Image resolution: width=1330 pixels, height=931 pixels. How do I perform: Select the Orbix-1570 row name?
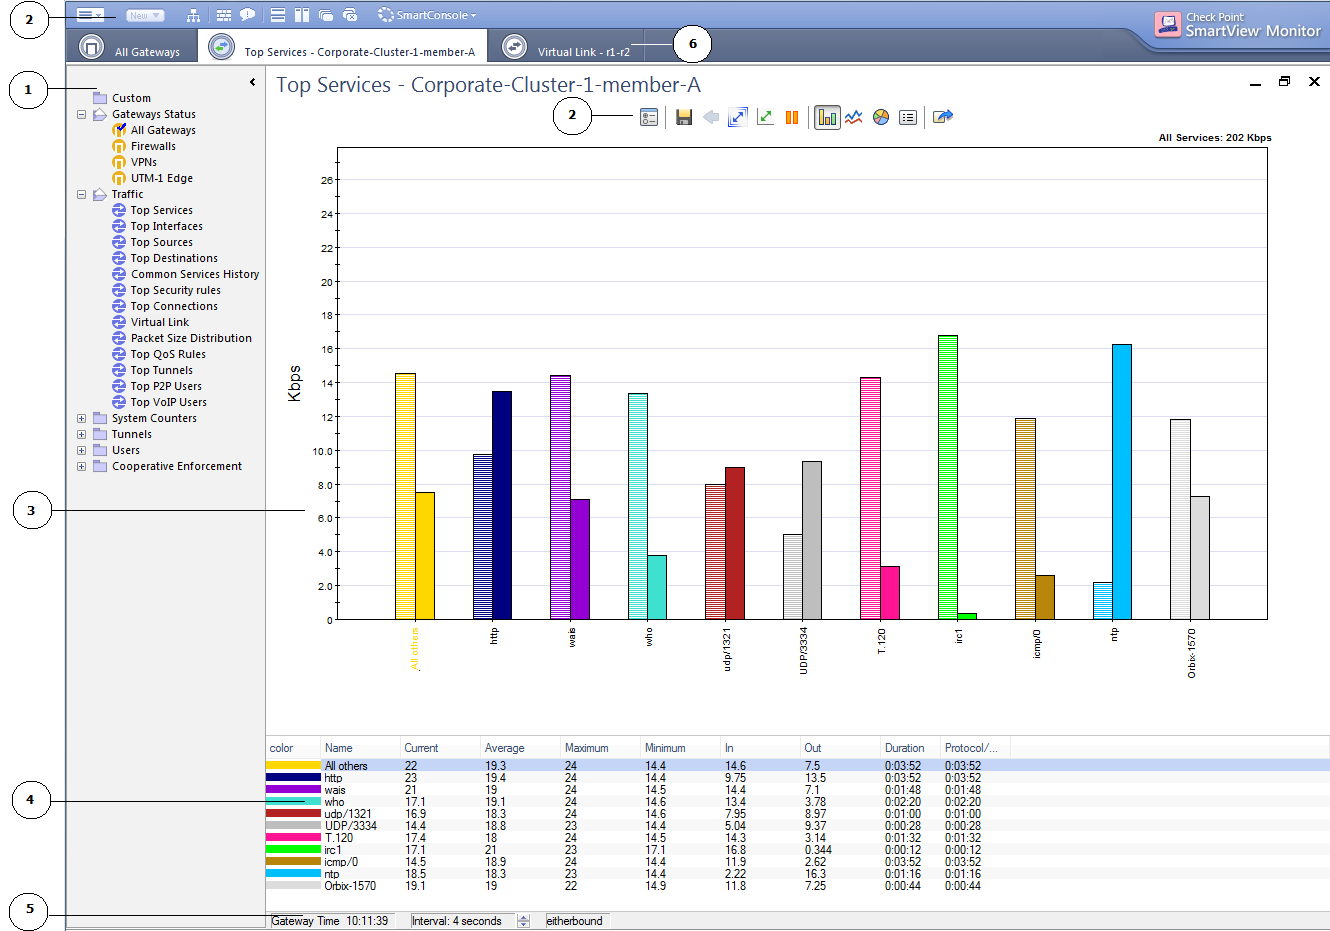(350, 886)
